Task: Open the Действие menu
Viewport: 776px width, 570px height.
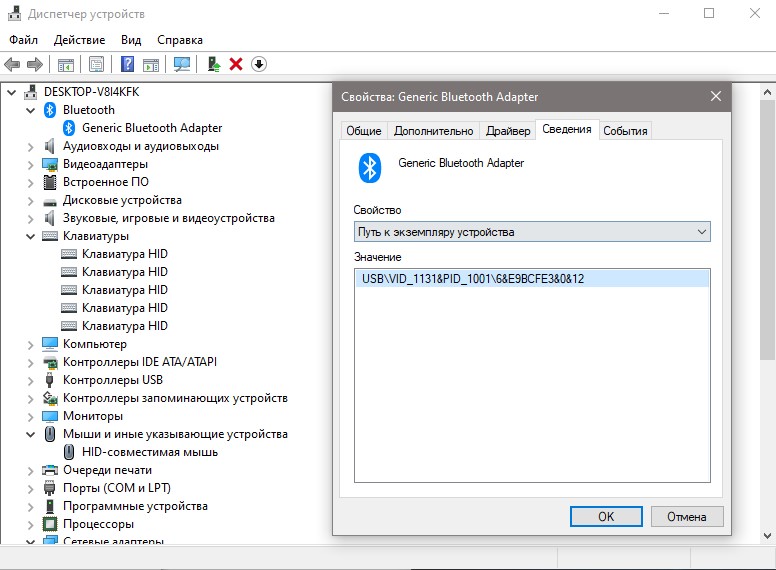Action: (79, 40)
